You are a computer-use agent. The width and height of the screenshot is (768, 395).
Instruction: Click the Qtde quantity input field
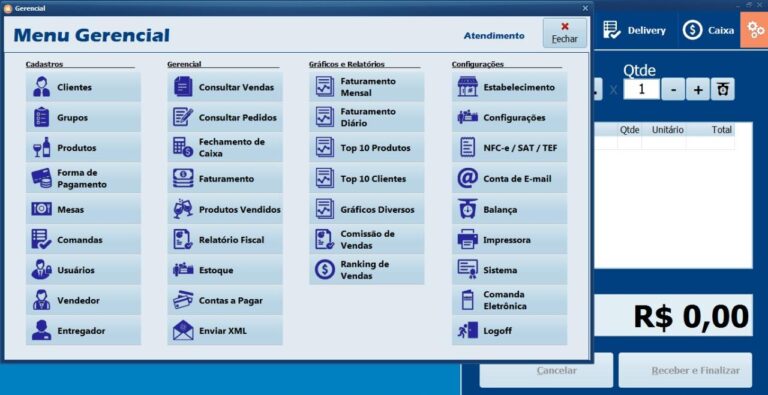click(641, 90)
